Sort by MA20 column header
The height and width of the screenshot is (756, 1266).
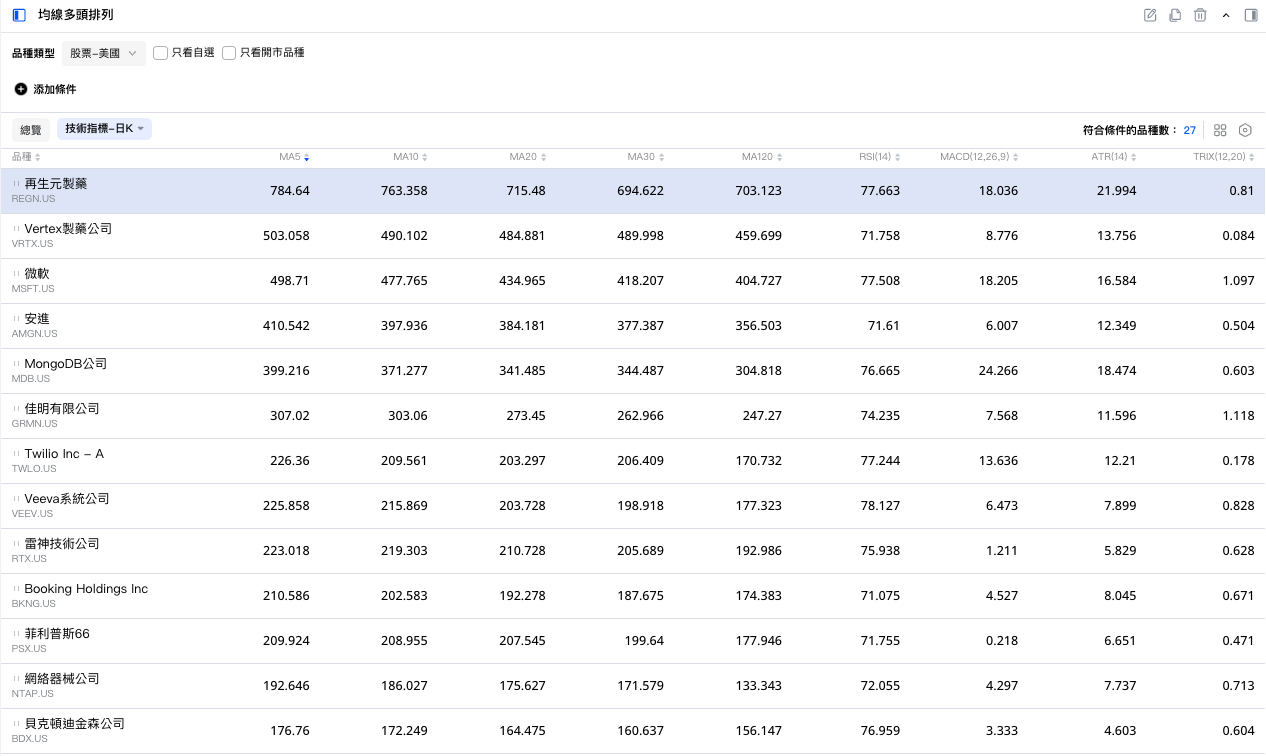click(x=528, y=157)
